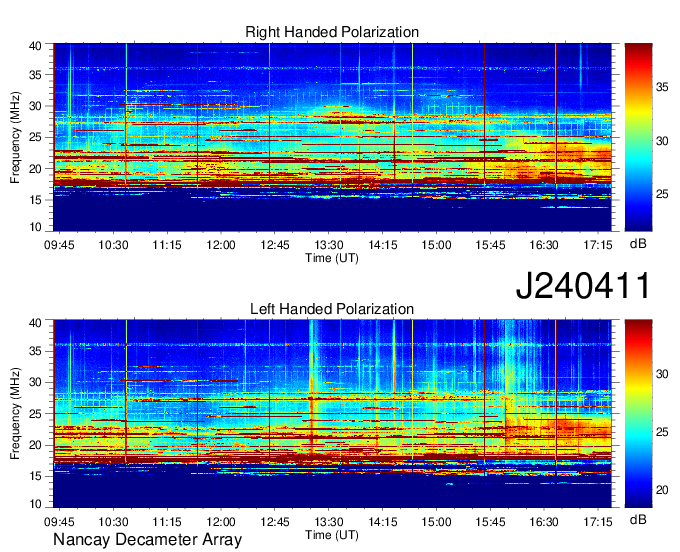Viewport: 680px width, 552px height.
Task: Click the Right Handed Polarization spectrogram image
Action: click(x=333, y=137)
